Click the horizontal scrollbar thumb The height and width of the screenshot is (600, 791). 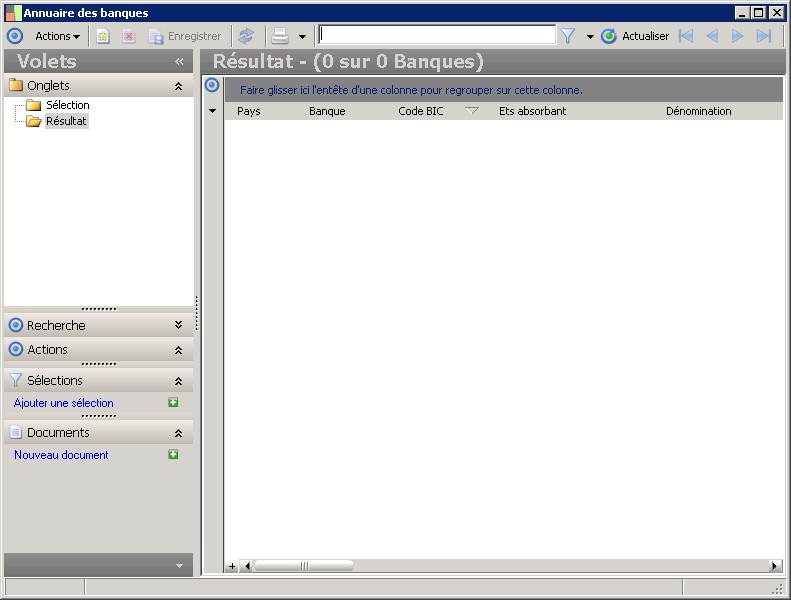click(x=304, y=566)
